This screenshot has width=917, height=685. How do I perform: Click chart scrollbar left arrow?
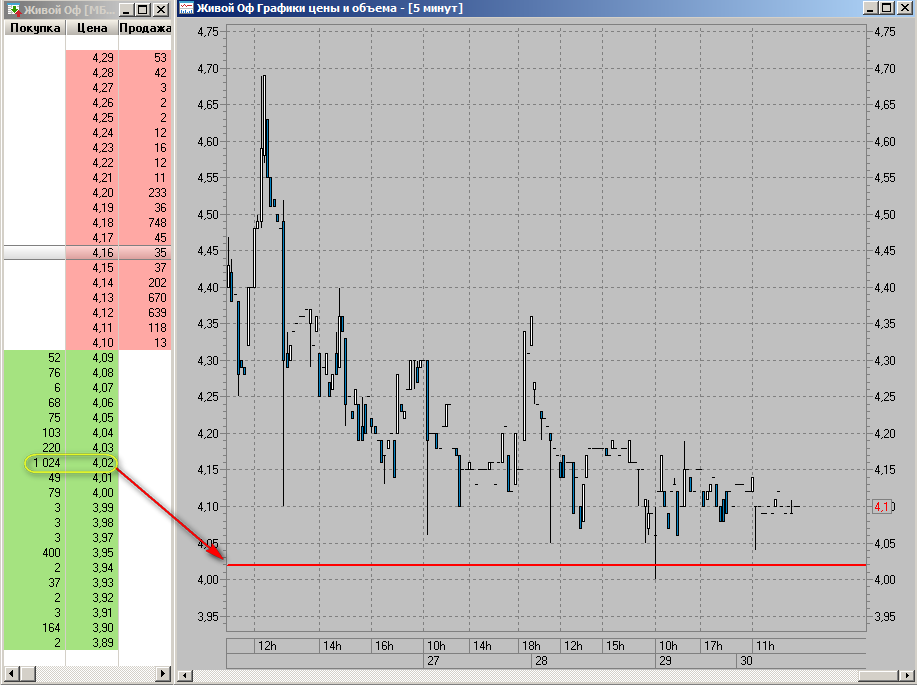pyautogui.click(x=185, y=676)
